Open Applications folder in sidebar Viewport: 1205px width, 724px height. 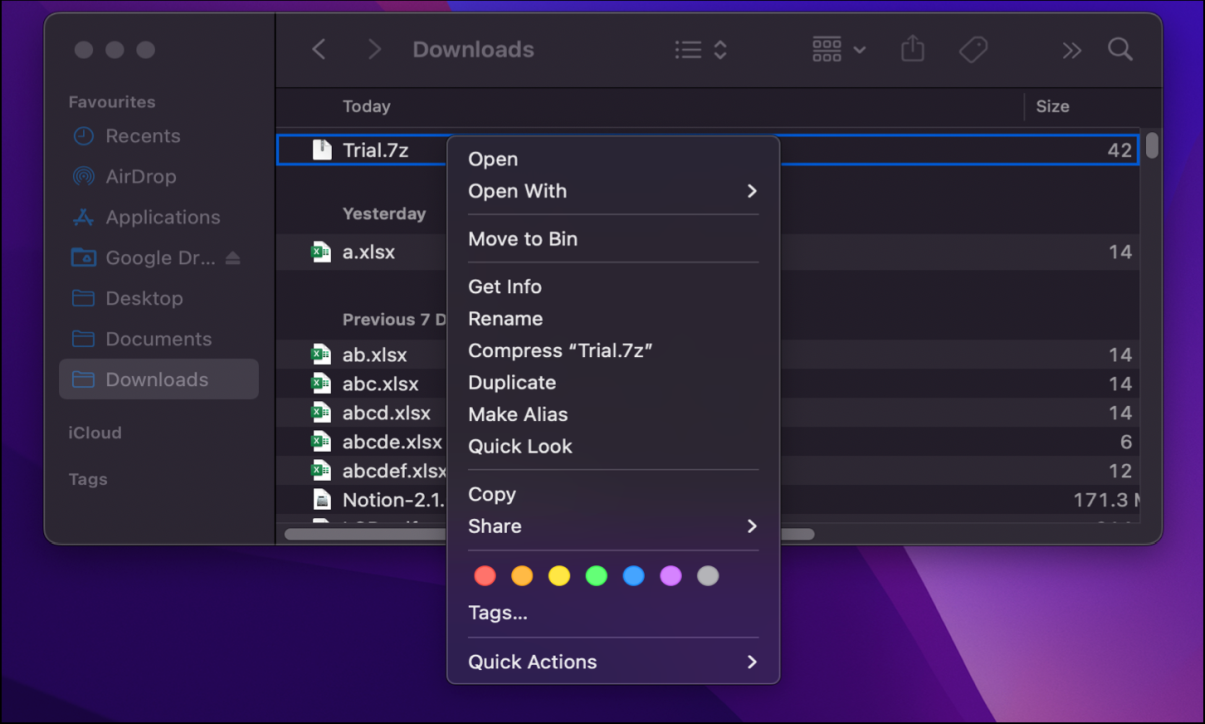coord(162,217)
